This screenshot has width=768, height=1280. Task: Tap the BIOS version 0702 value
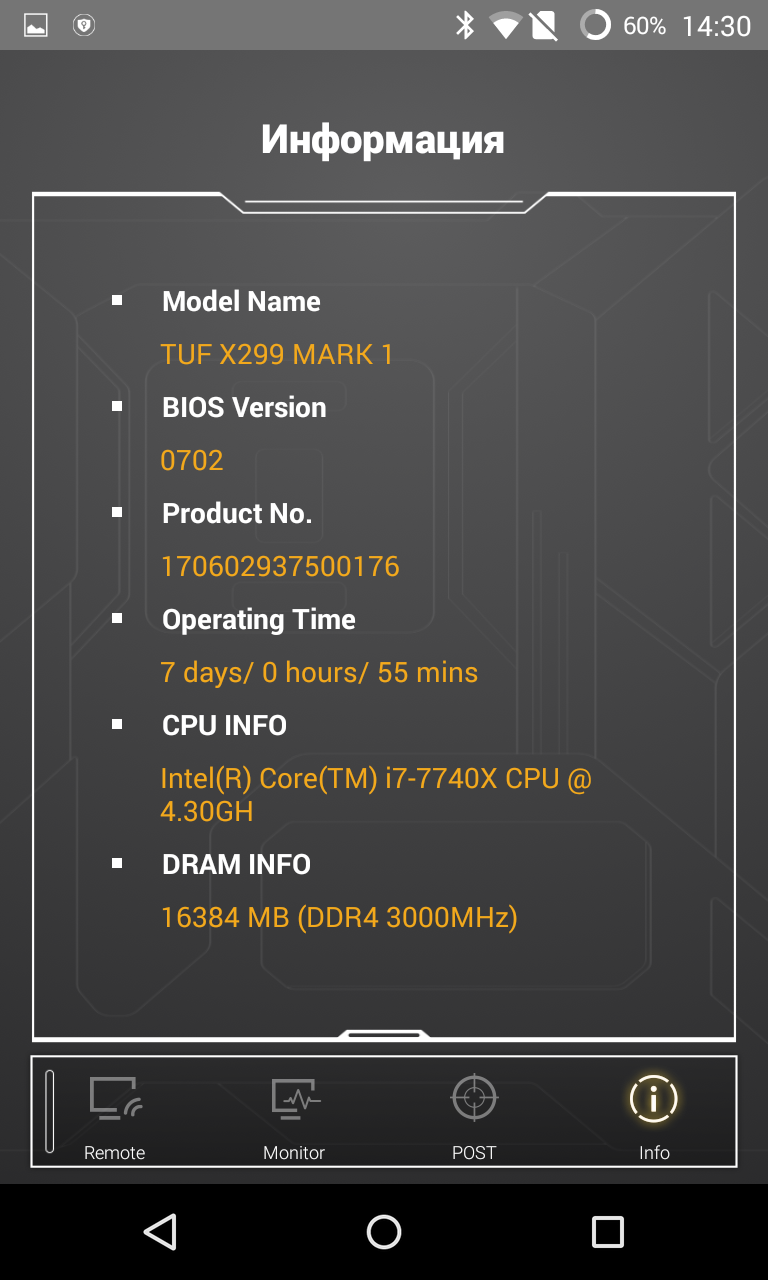click(192, 460)
